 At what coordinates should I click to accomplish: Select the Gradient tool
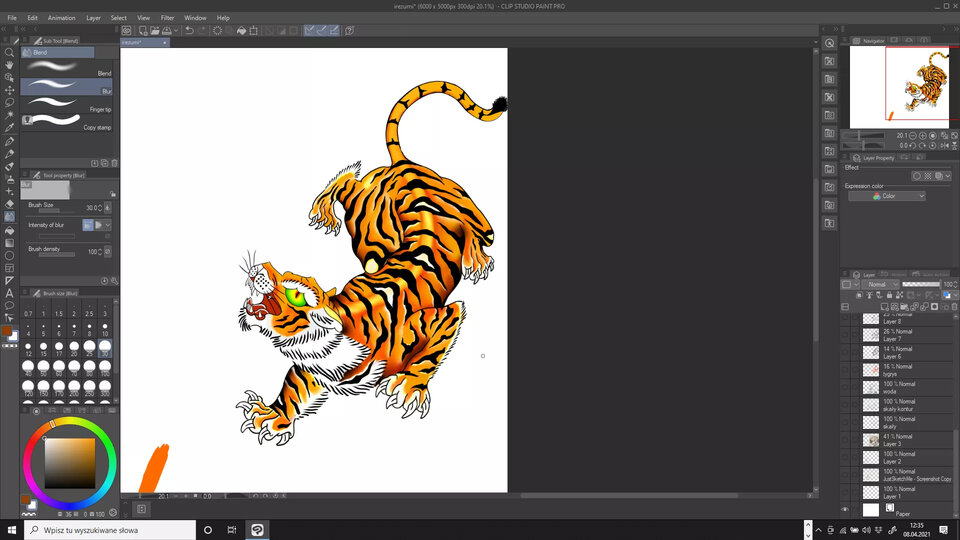pos(9,243)
